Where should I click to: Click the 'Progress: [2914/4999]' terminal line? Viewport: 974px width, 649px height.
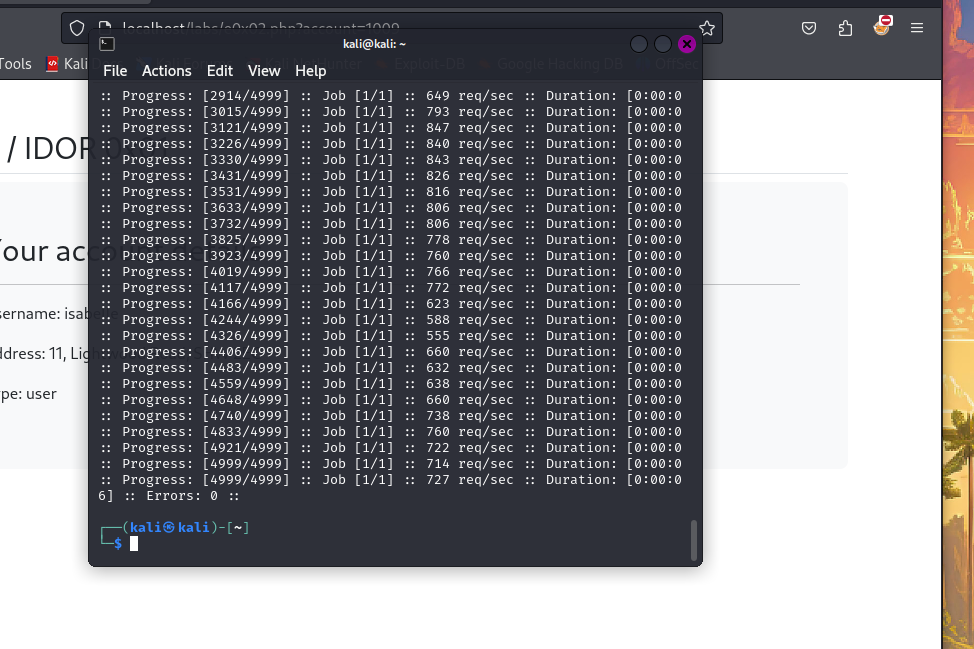[391, 96]
